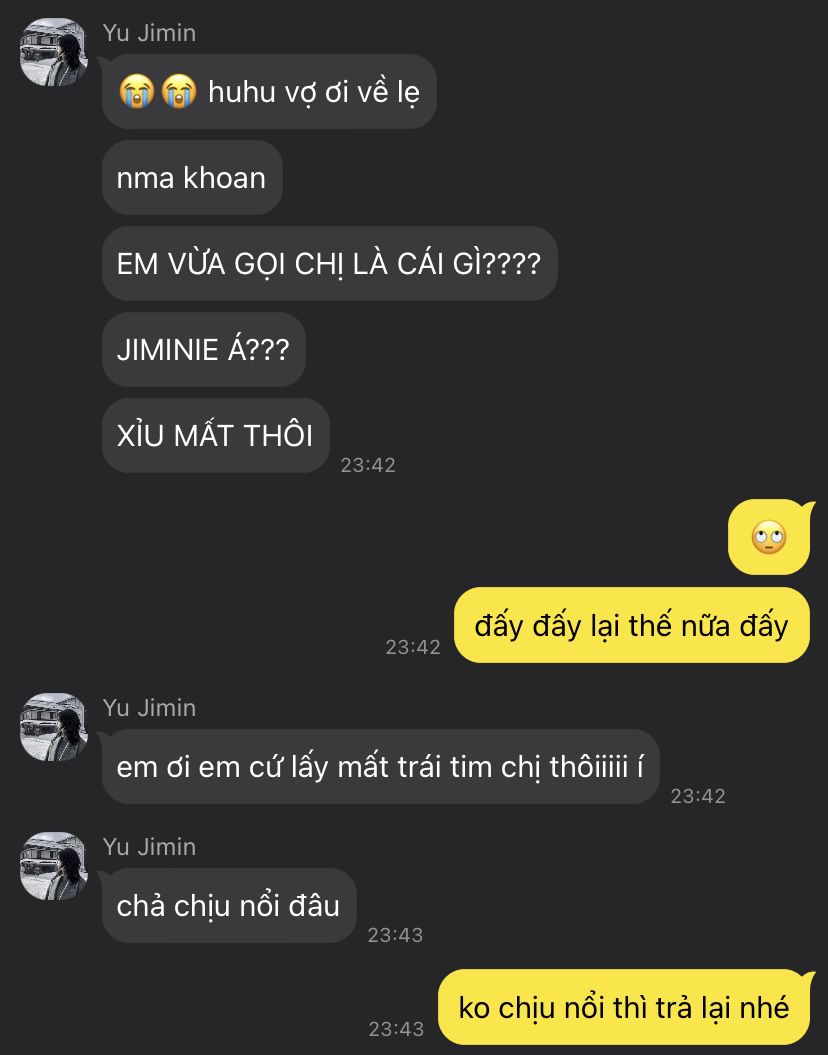
Task: Select the 'chả chịu nổi đâu' bubble
Action: tap(229, 906)
